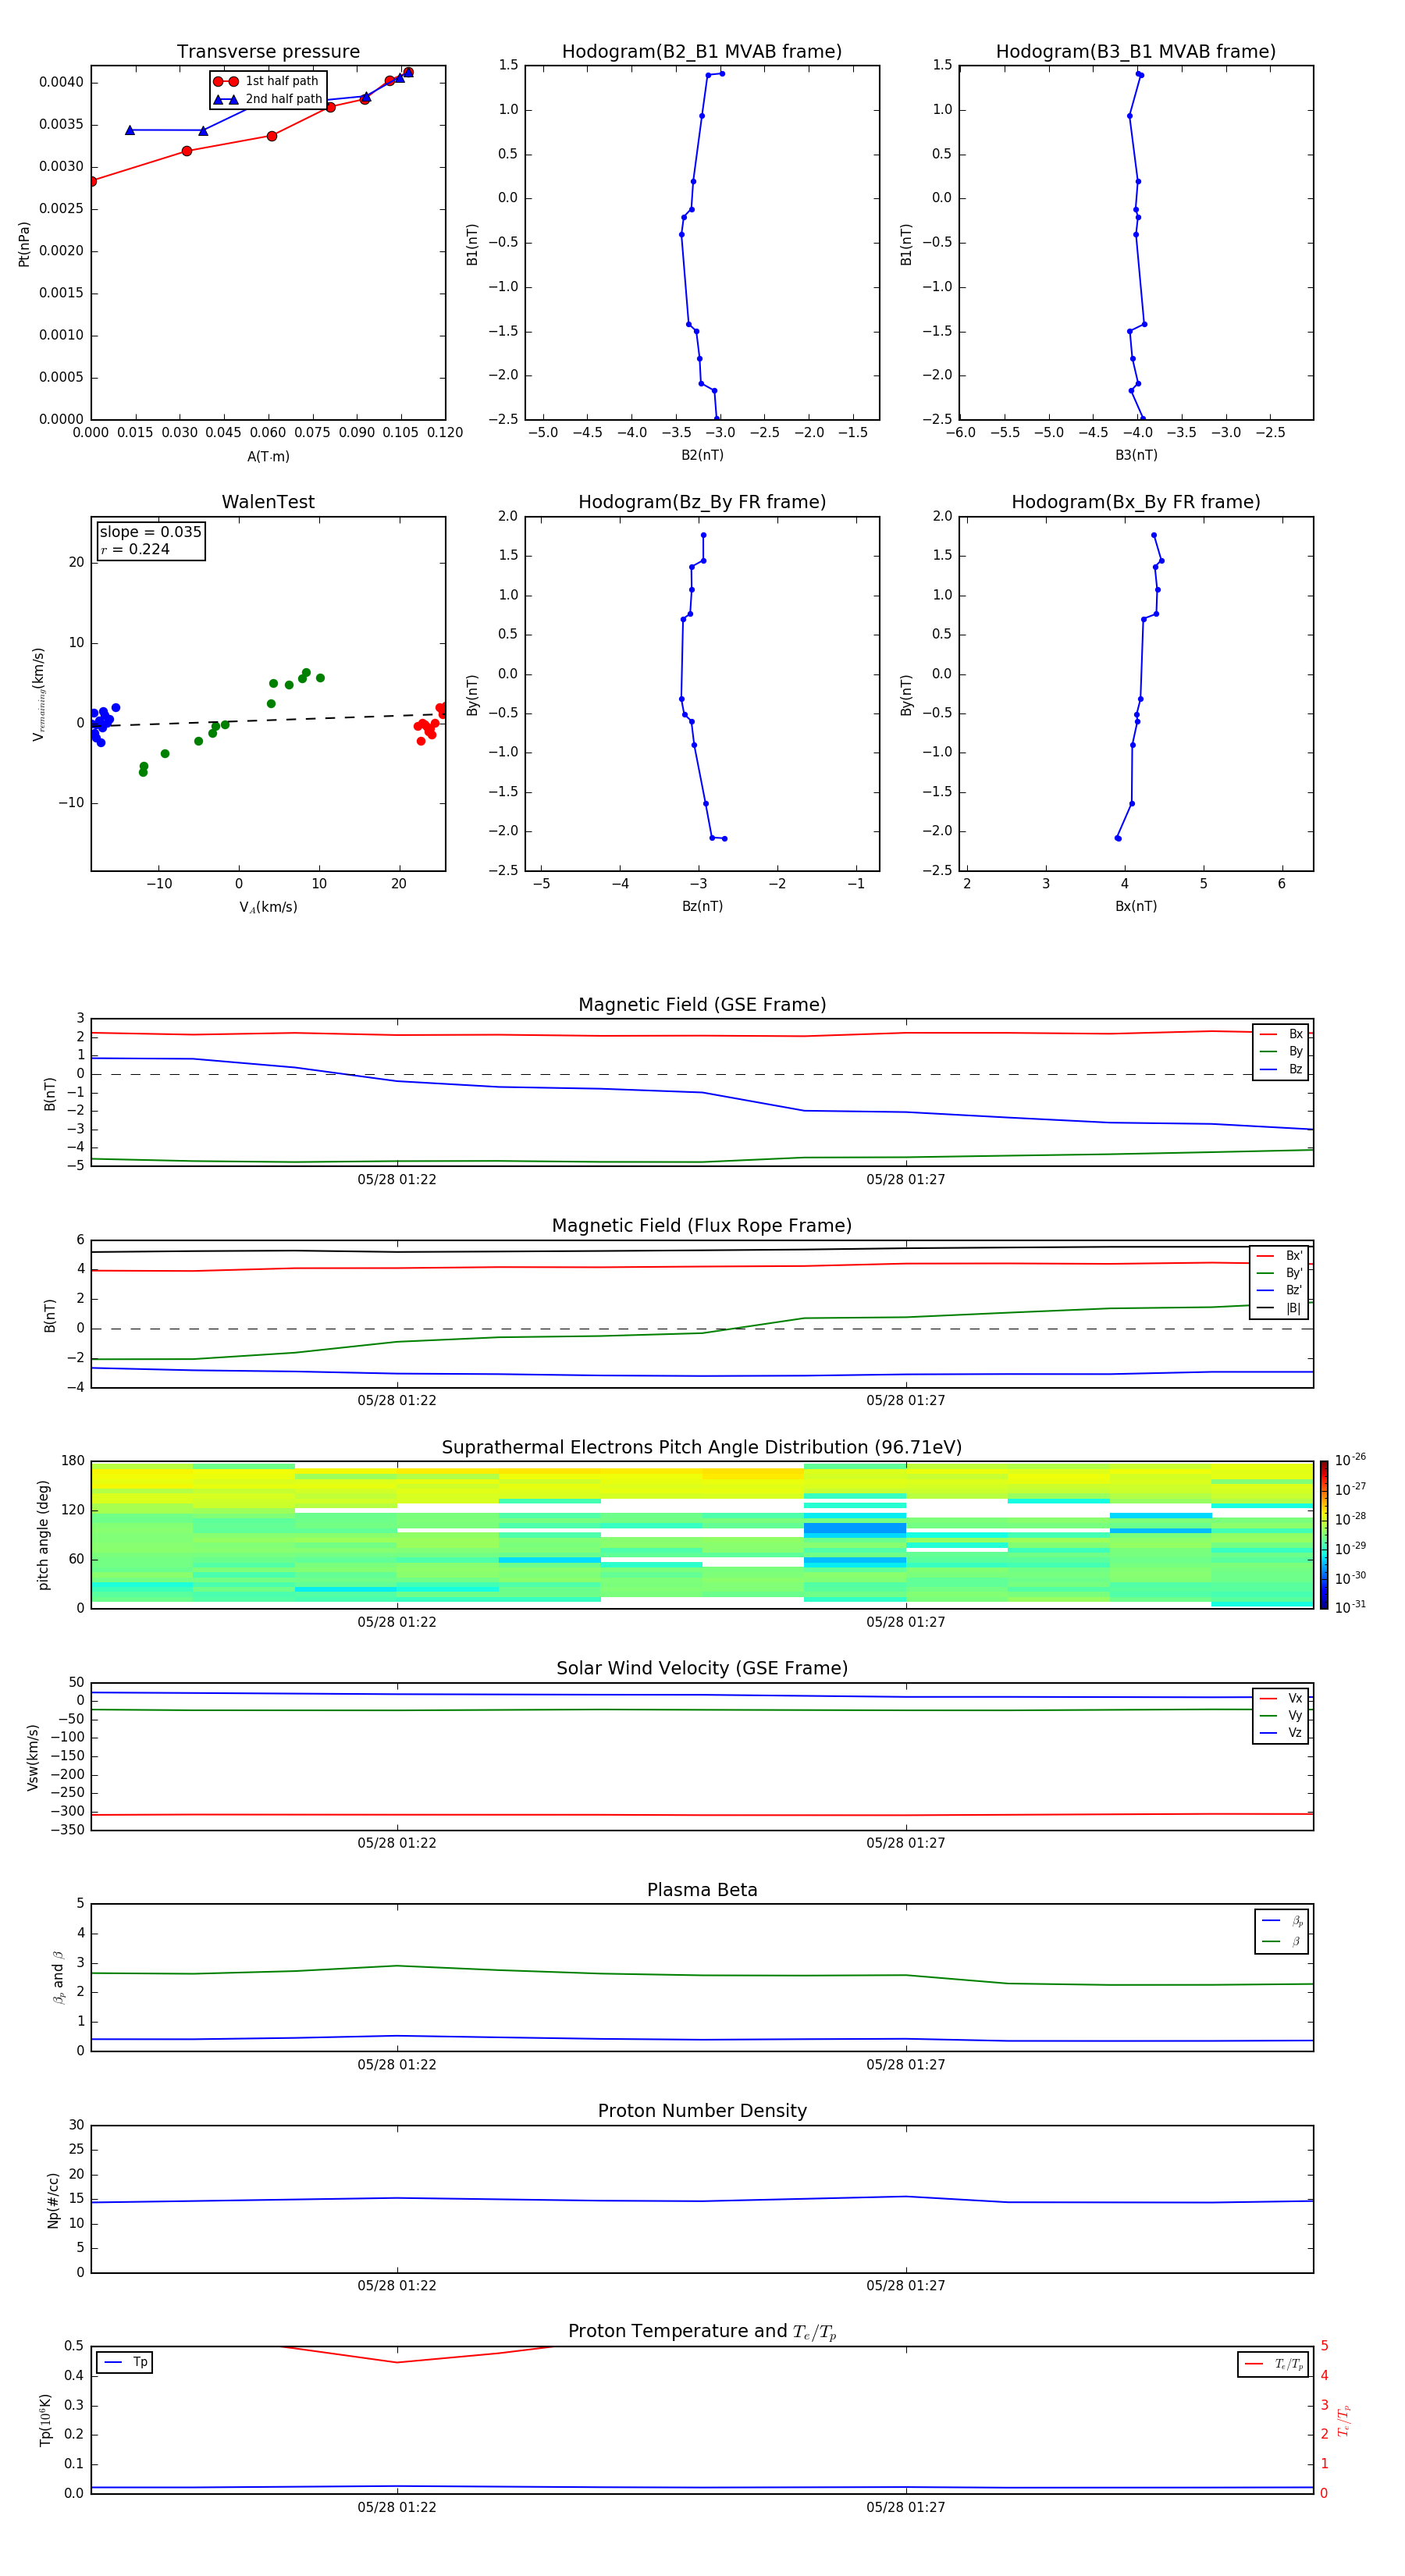Click the Te/Tp legend entry on the right

pos(1272,2364)
